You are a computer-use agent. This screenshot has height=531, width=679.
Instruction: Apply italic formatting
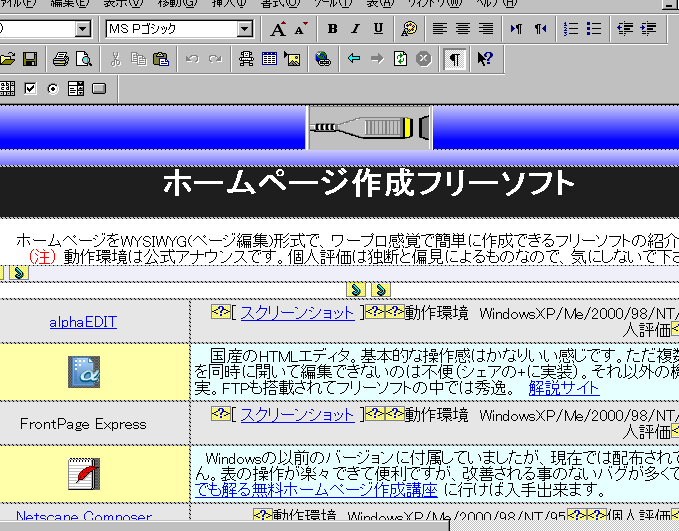tap(355, 29)
